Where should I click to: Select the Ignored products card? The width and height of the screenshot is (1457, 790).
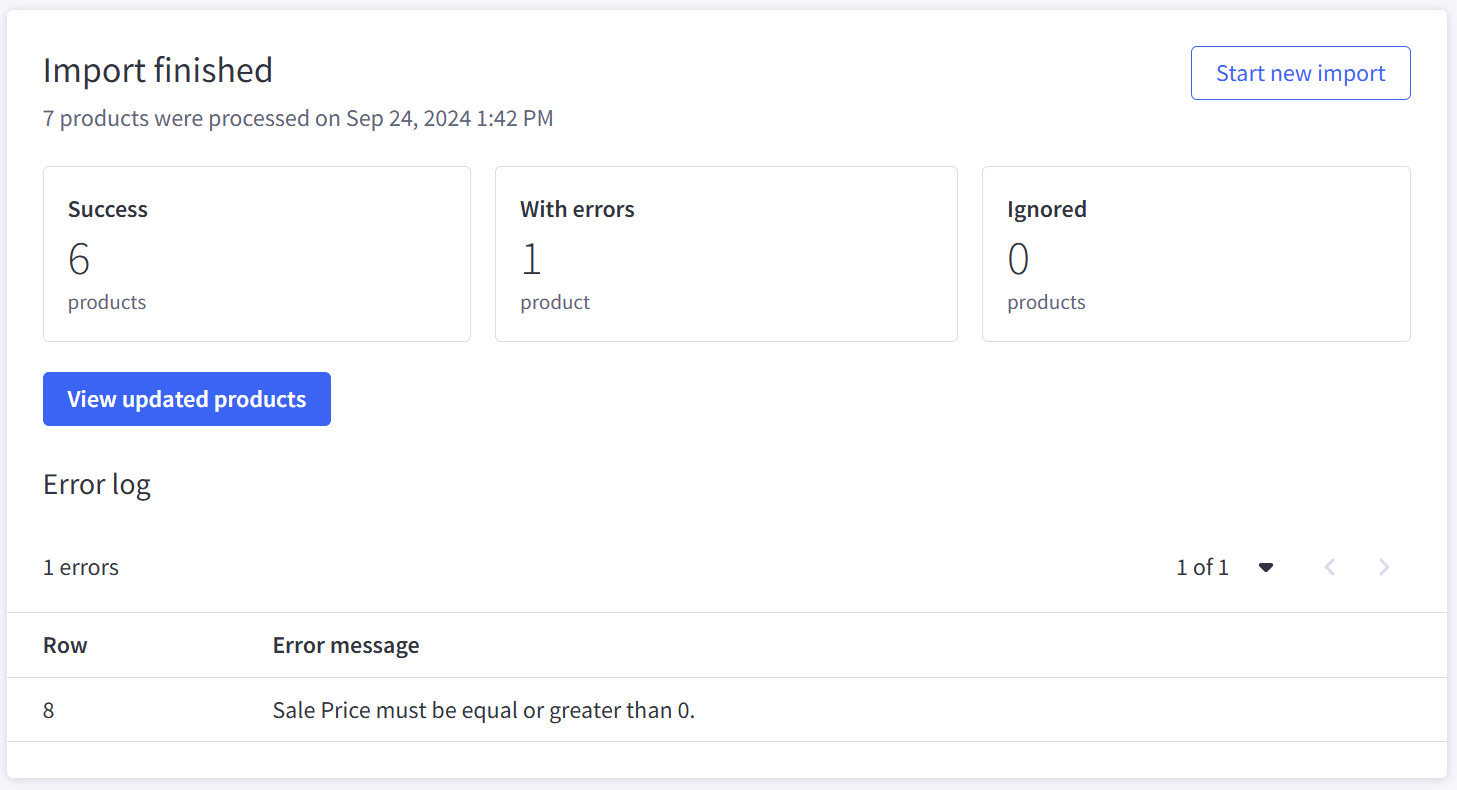tap(1196, 254)
